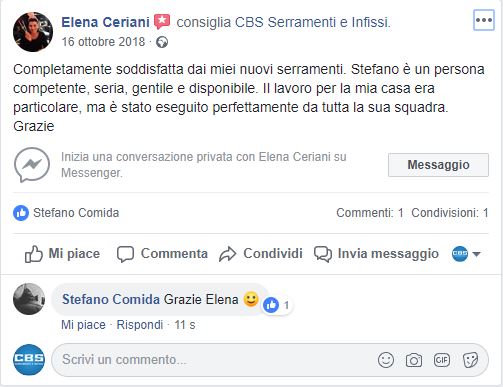Click the public globe audience icon

point(162,42)
